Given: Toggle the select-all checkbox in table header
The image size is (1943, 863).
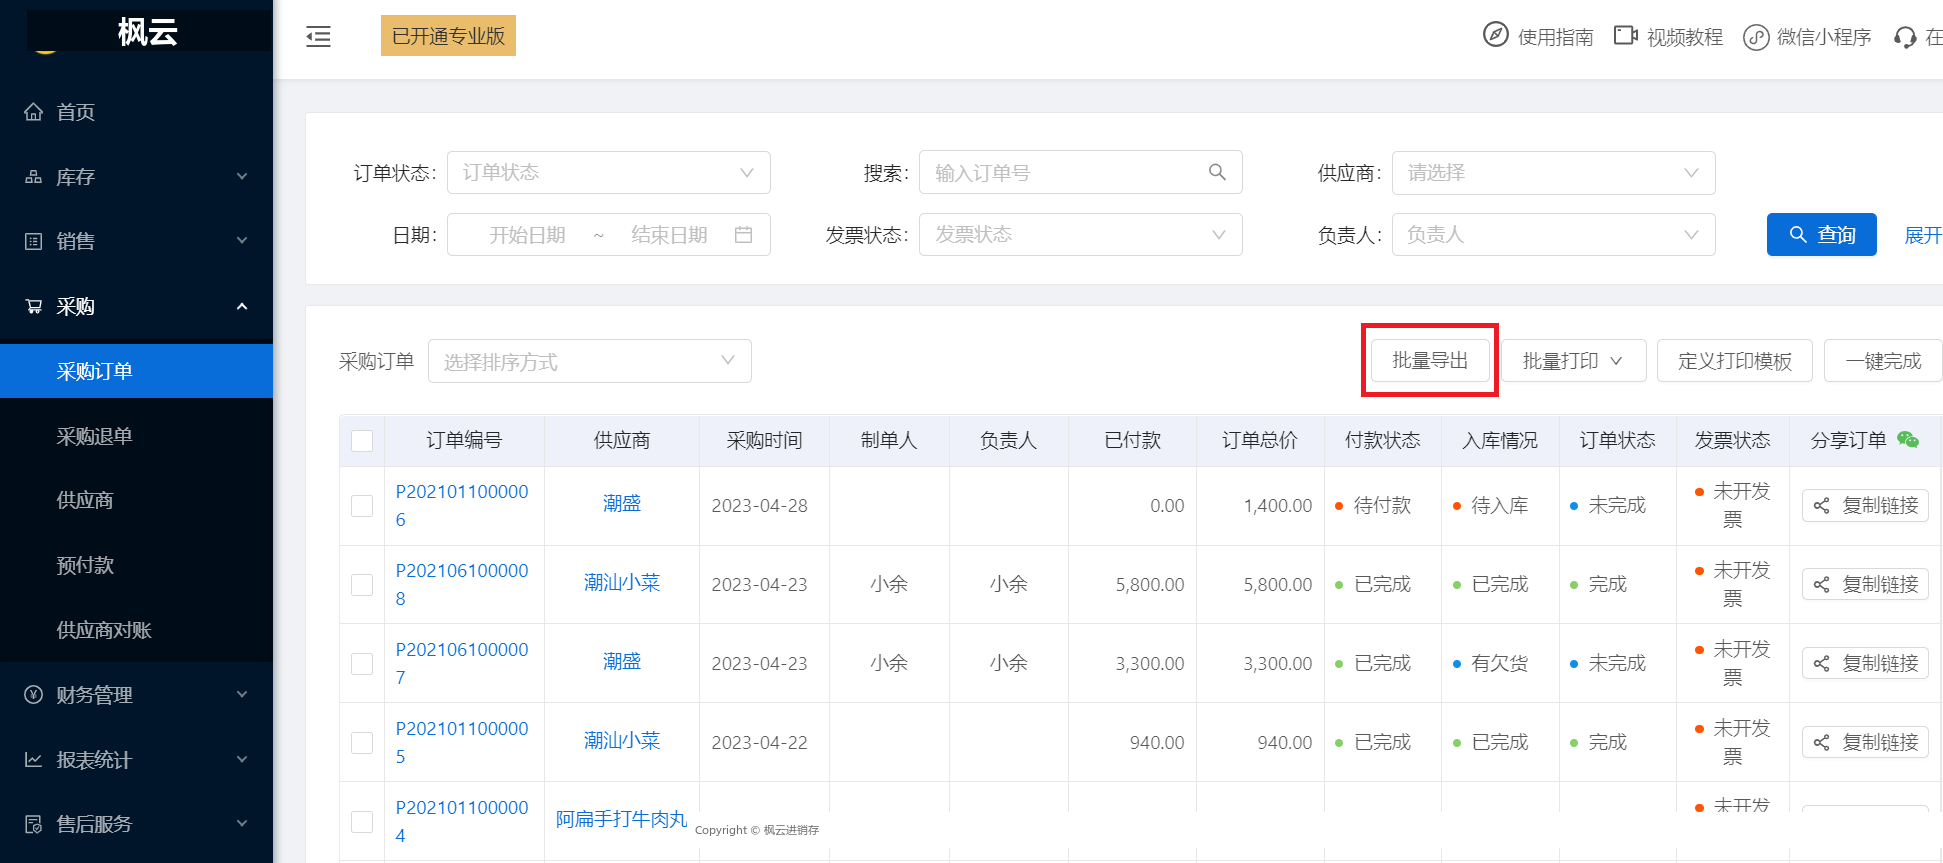Looking at the screenshot, I should [362, 441].
